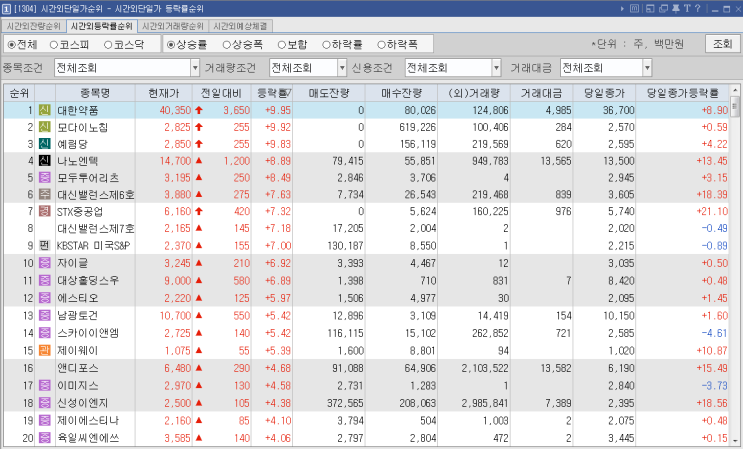Click the numbered '1' window icon in the title bar
Screen dimensions: 743x449
coord(6,9)
